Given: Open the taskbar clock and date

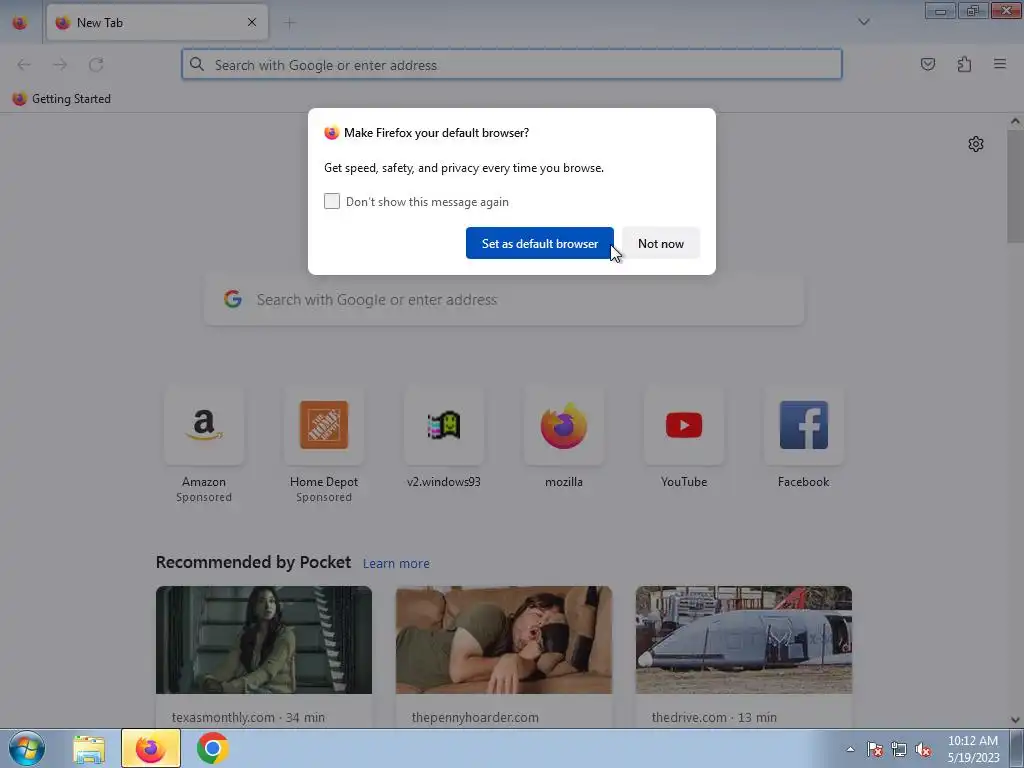Looking at the screenshot, I should pyautogui.click(x=973, y=749).
